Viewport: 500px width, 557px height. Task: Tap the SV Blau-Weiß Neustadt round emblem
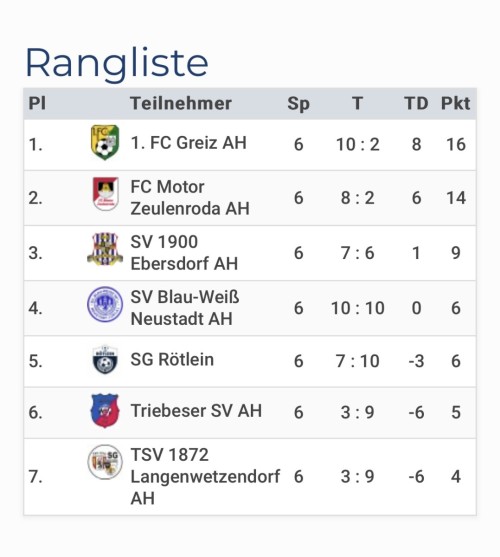pos(105,304)
